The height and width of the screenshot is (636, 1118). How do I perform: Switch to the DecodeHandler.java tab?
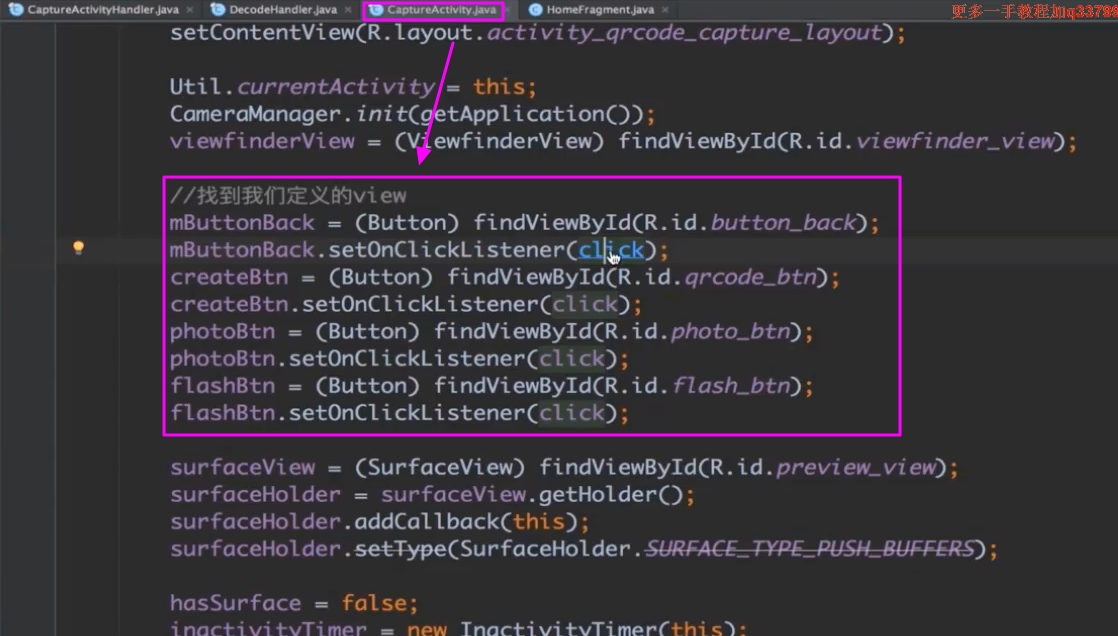click(x=282, y=9)
